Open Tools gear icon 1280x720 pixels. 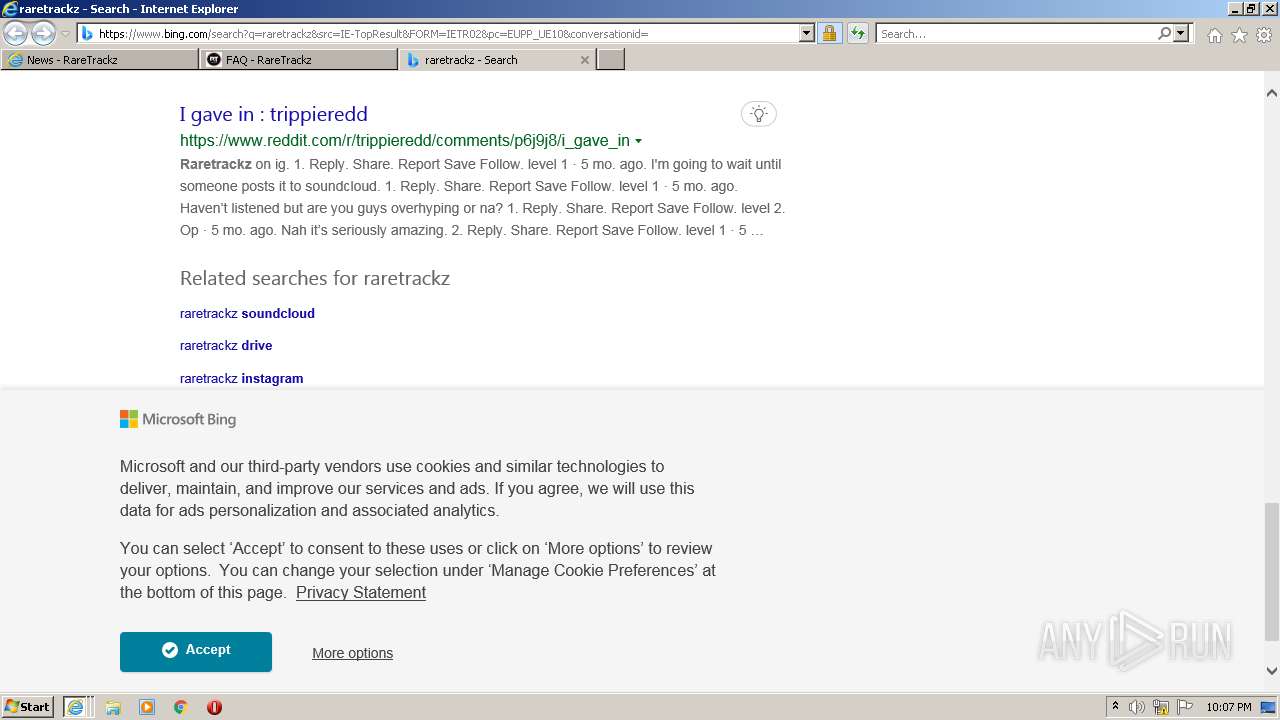[x=1263, y=35]
